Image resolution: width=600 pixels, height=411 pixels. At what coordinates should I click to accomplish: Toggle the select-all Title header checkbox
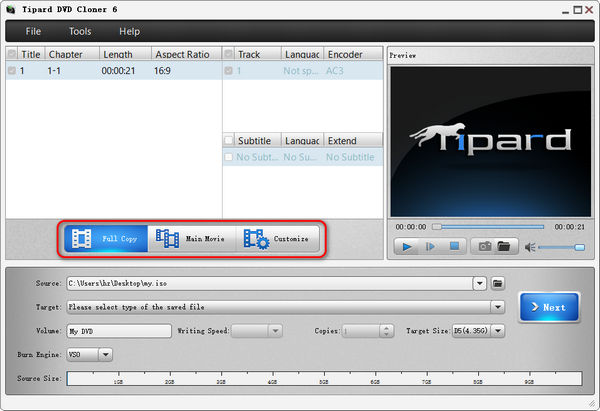tap(12, 54)
